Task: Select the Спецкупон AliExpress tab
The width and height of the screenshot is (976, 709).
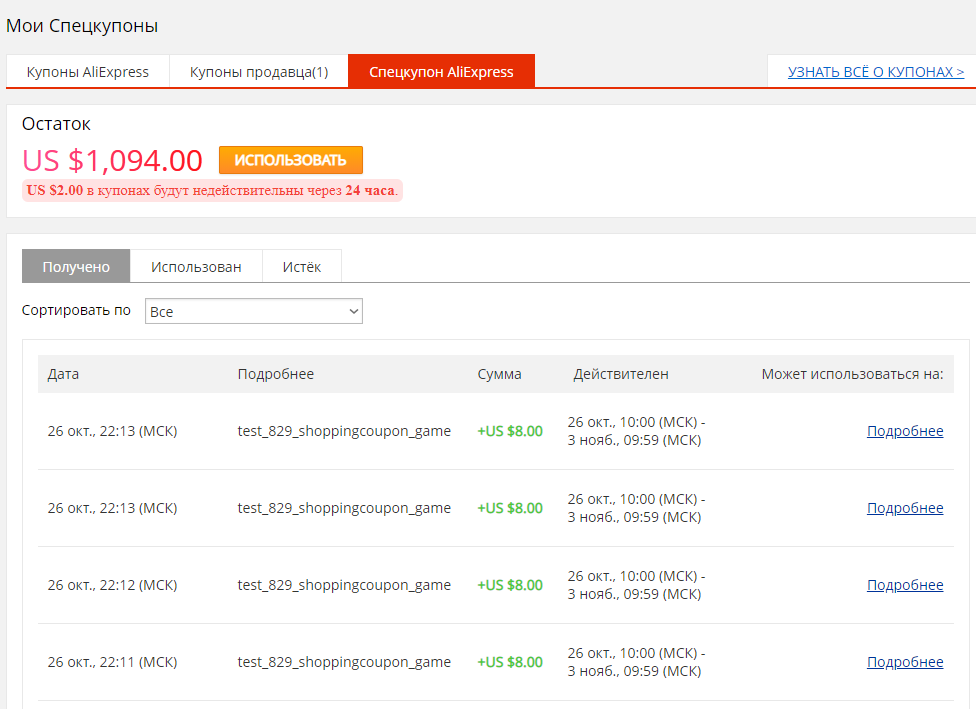Action: [441, 72]
